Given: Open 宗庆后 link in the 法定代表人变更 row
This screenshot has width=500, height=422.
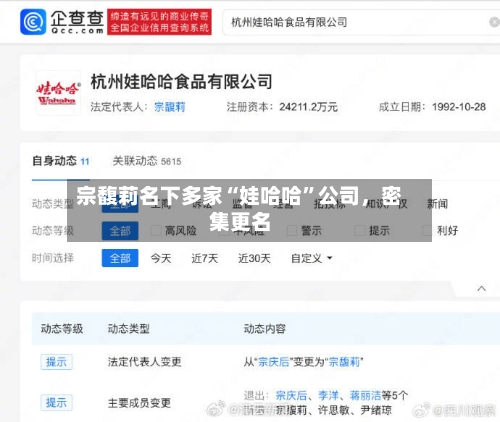Looking at the screenshot, I should pos(274,362).
